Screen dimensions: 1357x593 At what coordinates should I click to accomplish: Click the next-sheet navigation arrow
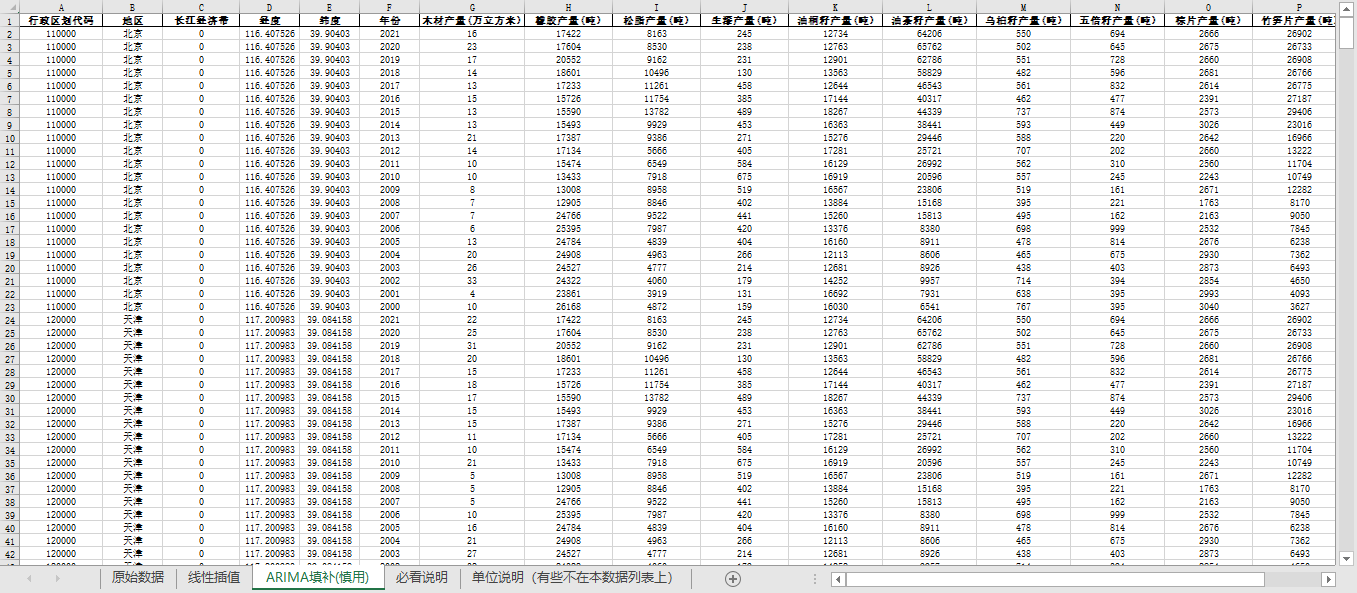tap(60, 578)
